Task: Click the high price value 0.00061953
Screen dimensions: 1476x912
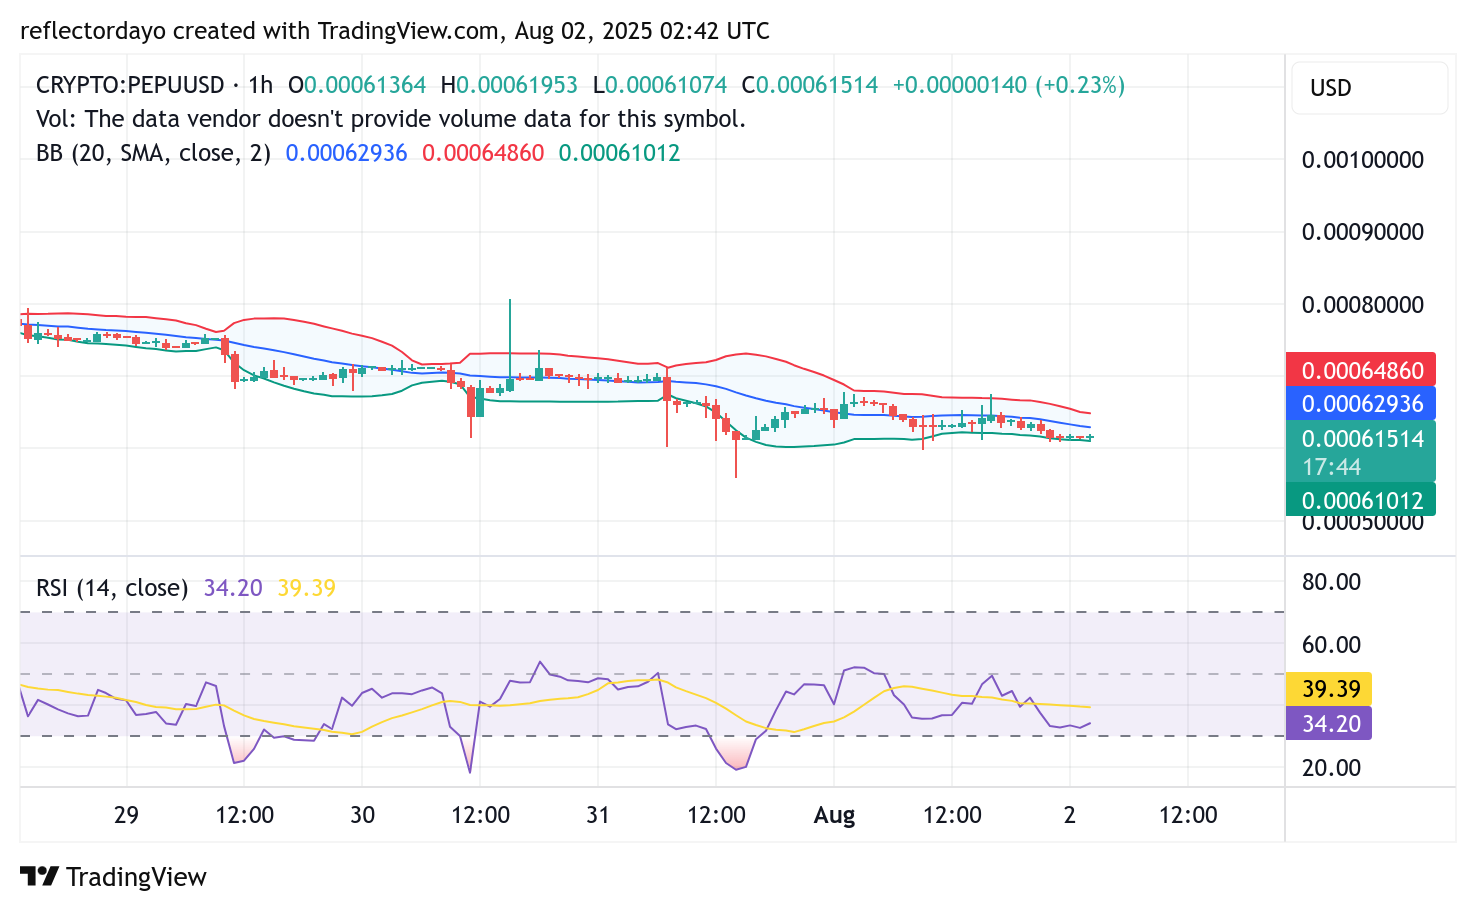Action: tap(517, 85)
